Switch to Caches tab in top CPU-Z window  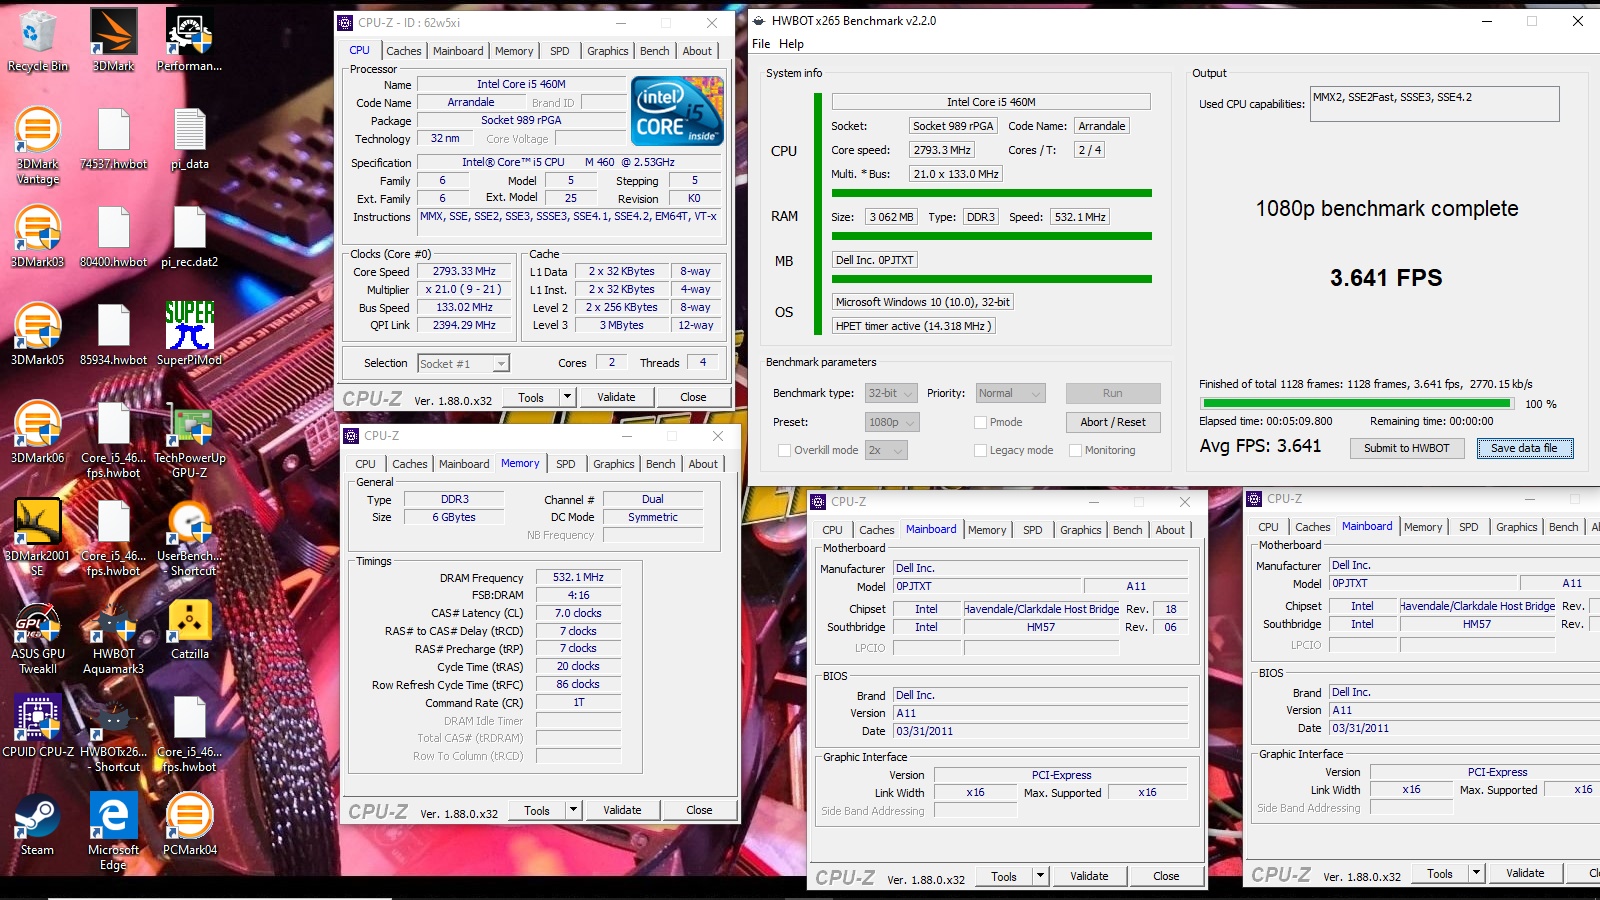(x=404, y=51)
